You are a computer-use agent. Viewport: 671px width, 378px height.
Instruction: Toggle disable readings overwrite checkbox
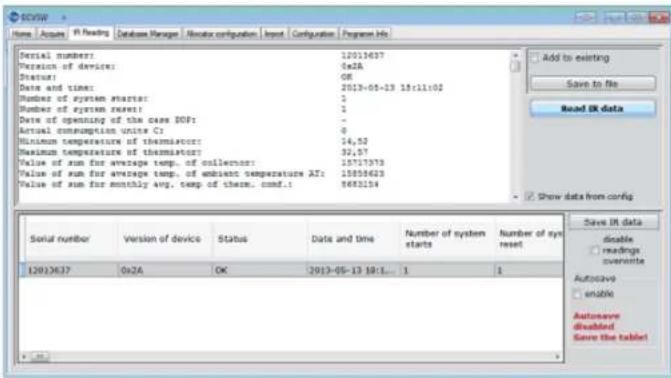pyautogui.click(x=595, y=250)
